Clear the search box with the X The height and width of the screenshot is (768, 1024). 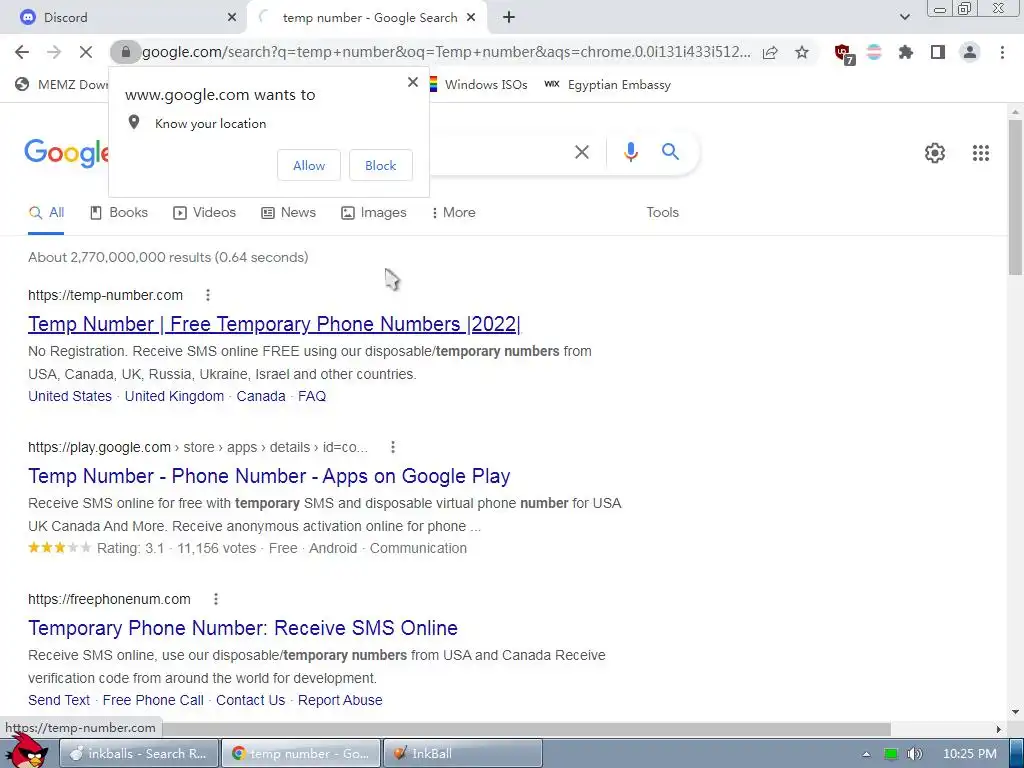582,152
